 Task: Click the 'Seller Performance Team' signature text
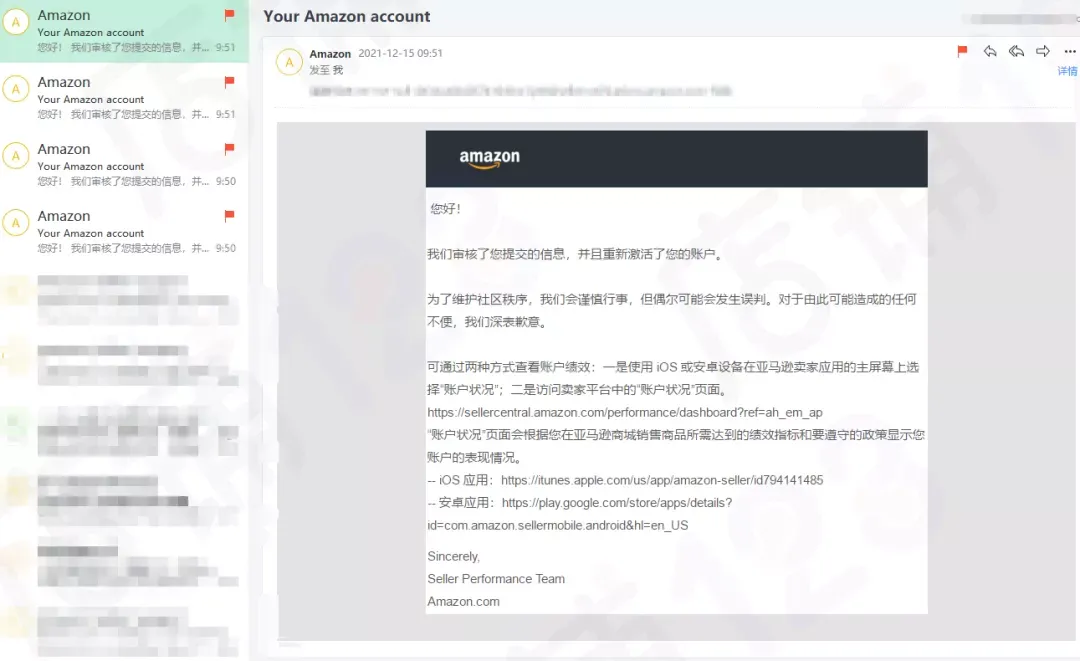click(x=496, y=579)
